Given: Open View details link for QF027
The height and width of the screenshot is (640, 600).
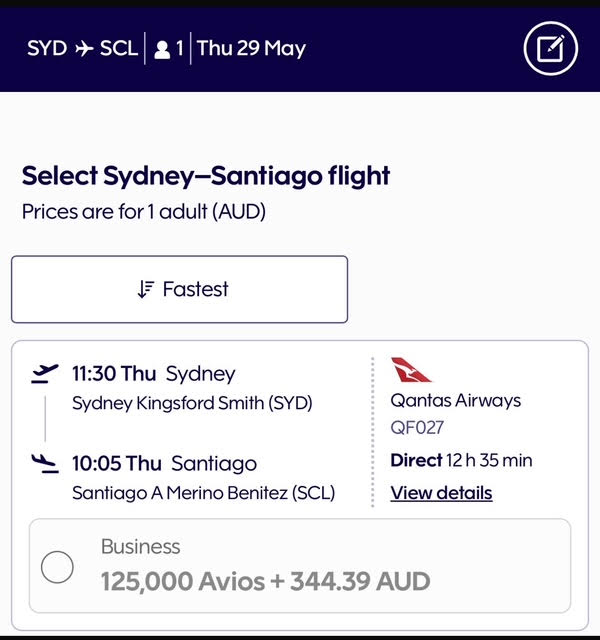Looking at the screenshot, I should click(441, 493).
